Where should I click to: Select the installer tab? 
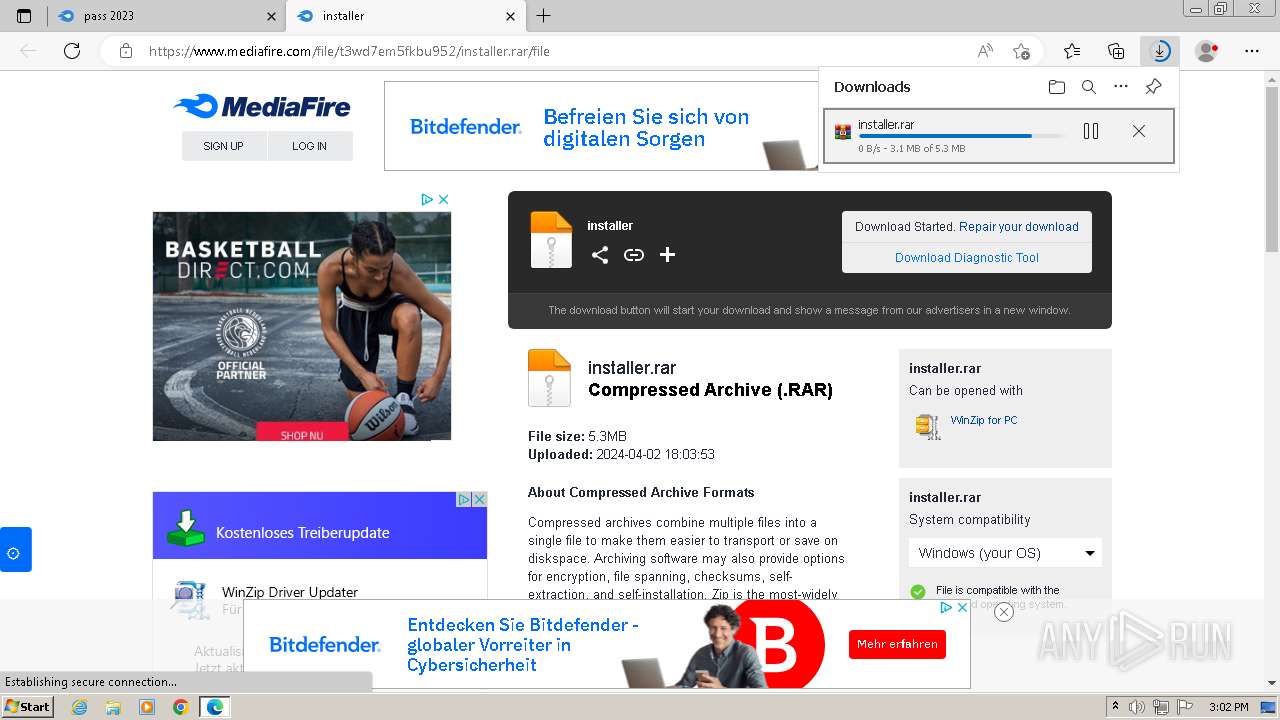(x=405, y=16)
